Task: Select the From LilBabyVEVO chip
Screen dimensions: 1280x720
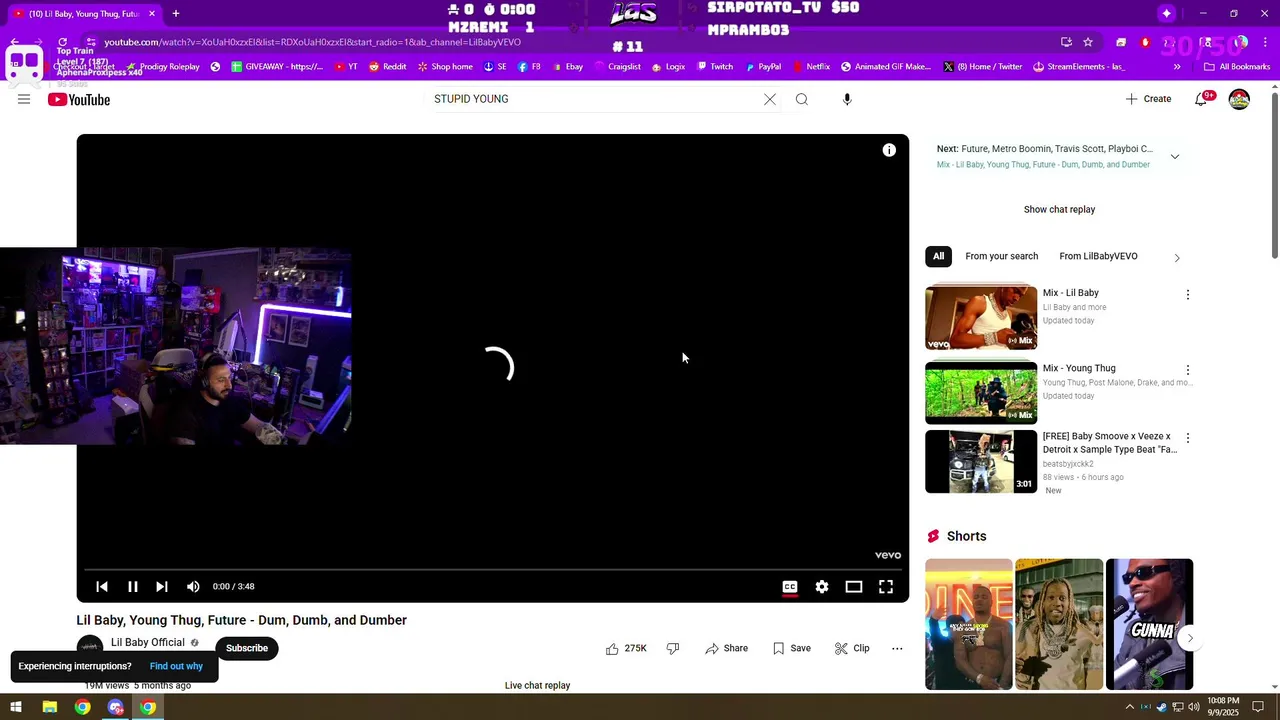Action: coord(1098,256)
